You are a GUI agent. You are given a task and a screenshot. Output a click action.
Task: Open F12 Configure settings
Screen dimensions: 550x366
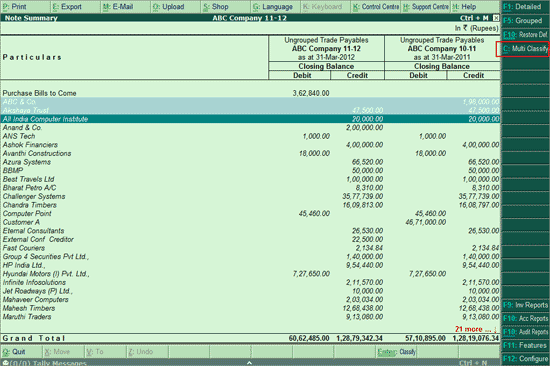coord(525,359)
